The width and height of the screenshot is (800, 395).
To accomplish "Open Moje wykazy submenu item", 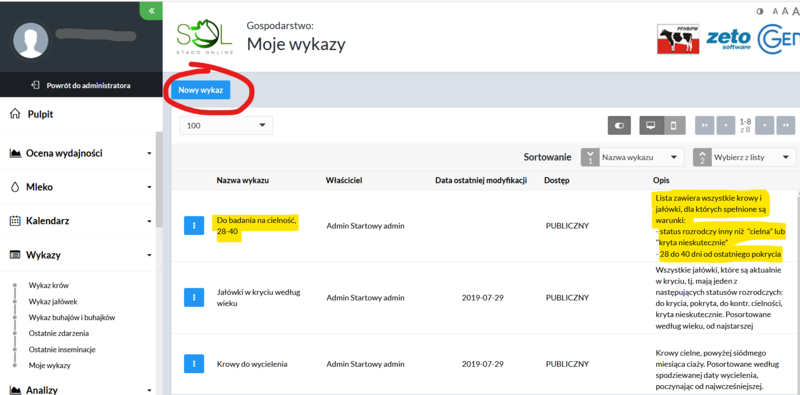I will click(49, 365).
